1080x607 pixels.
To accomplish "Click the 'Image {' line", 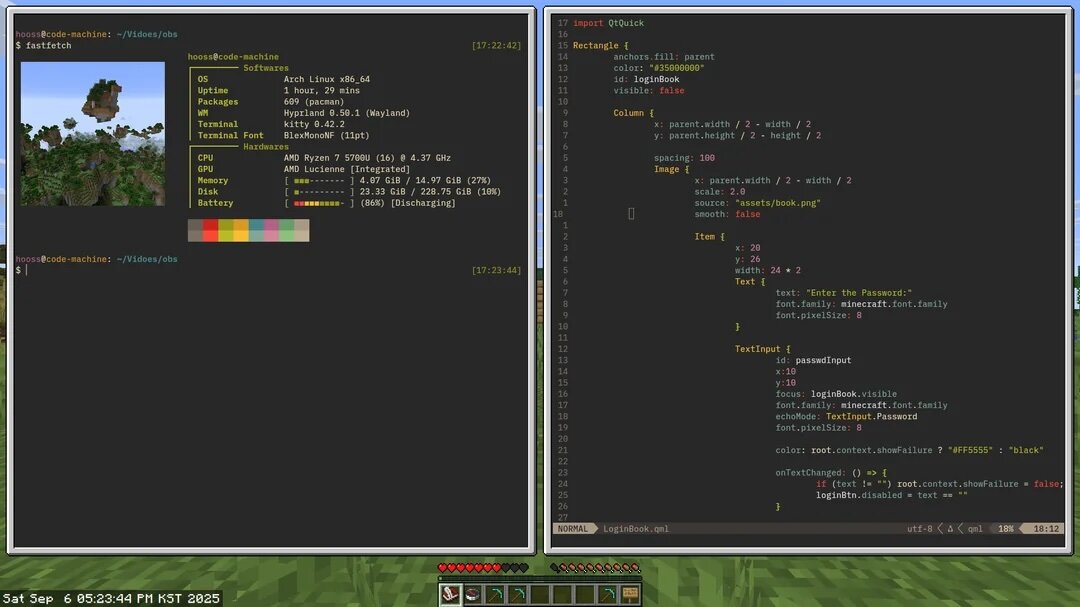I will tap(672, 169).
